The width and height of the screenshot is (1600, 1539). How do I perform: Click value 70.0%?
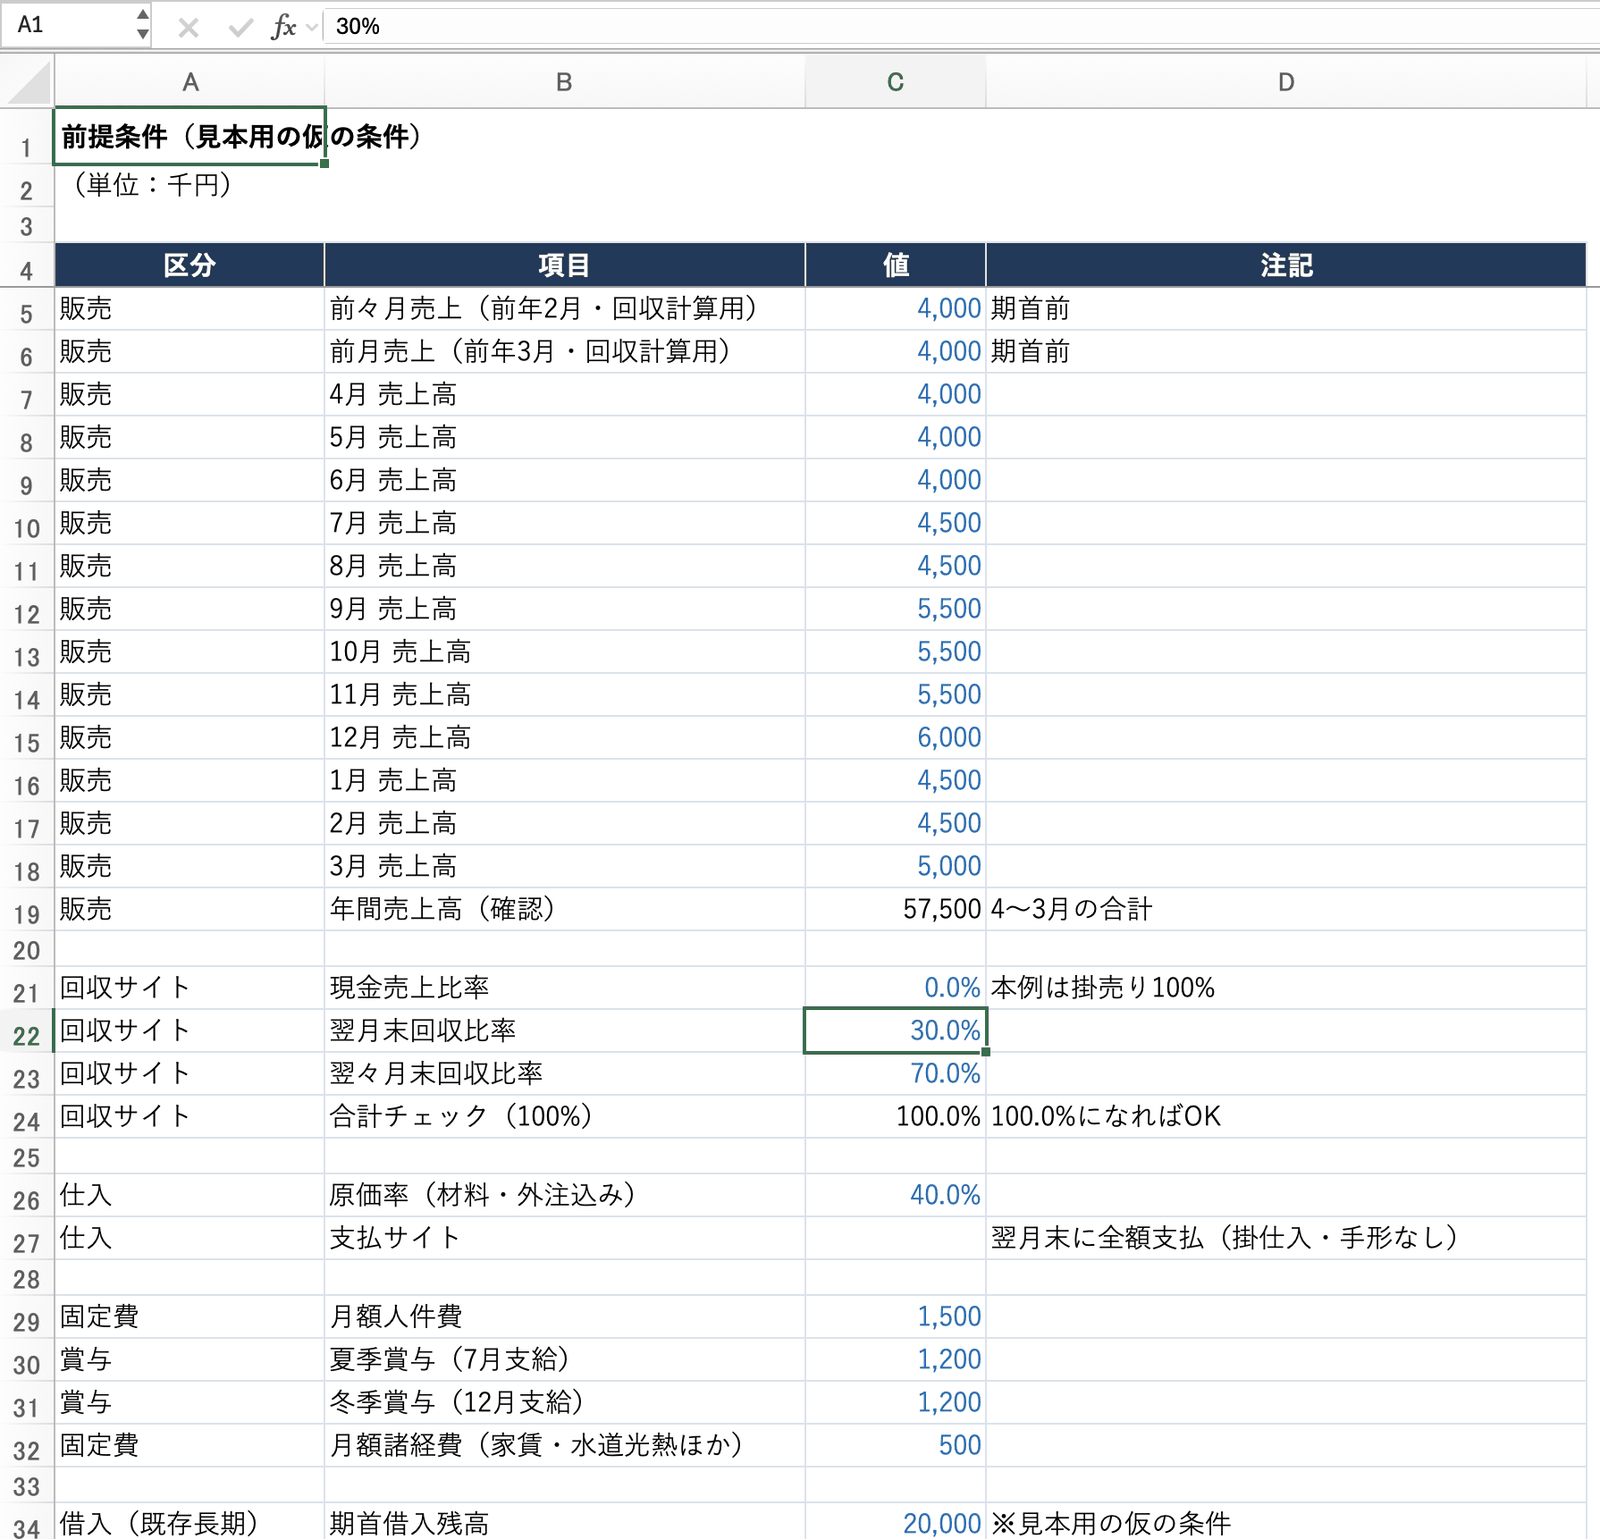coord(895,1074)
